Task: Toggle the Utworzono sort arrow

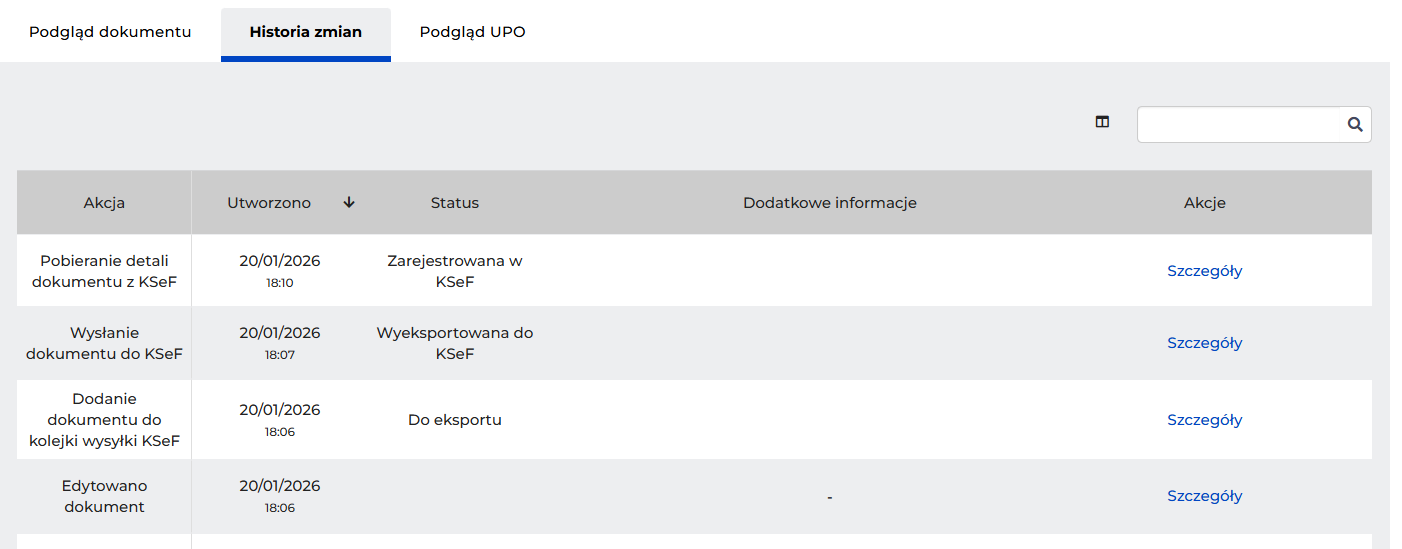Action: [349, 202]
